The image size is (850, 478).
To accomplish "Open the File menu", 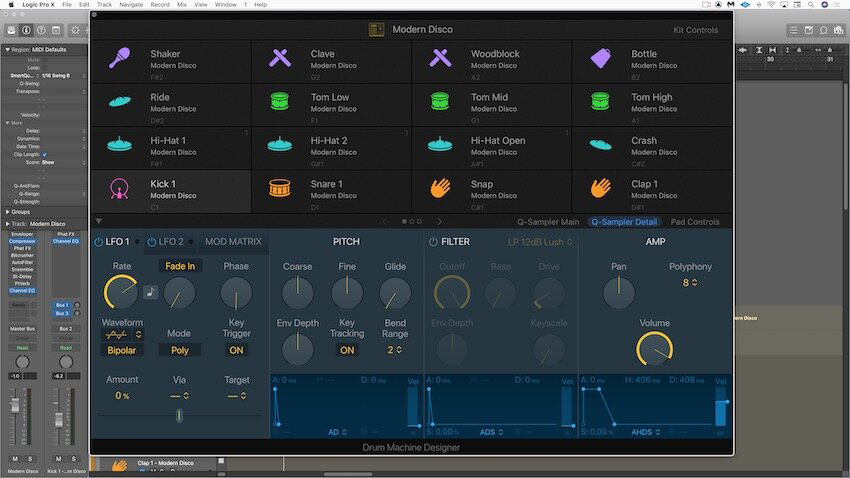I will (67, 4).
